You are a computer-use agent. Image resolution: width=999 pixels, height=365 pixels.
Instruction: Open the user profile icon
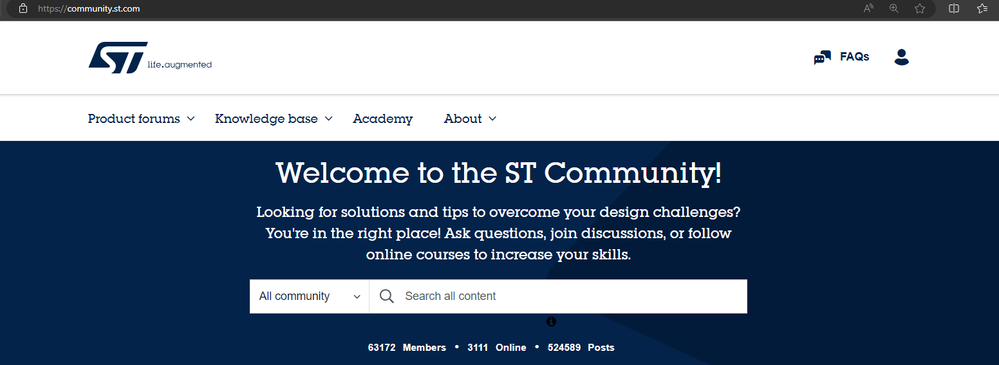pos(901,57)
